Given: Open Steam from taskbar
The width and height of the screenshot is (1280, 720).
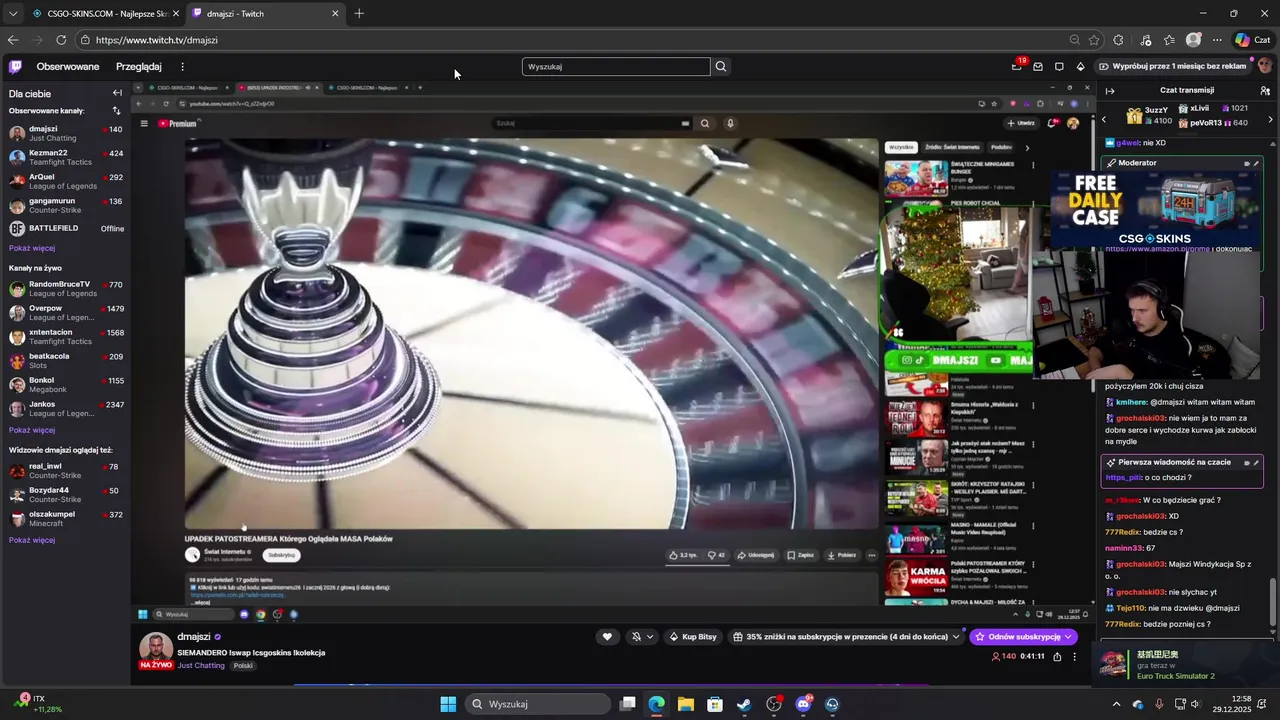Looking at the screenshot, I should pos(744,704).
